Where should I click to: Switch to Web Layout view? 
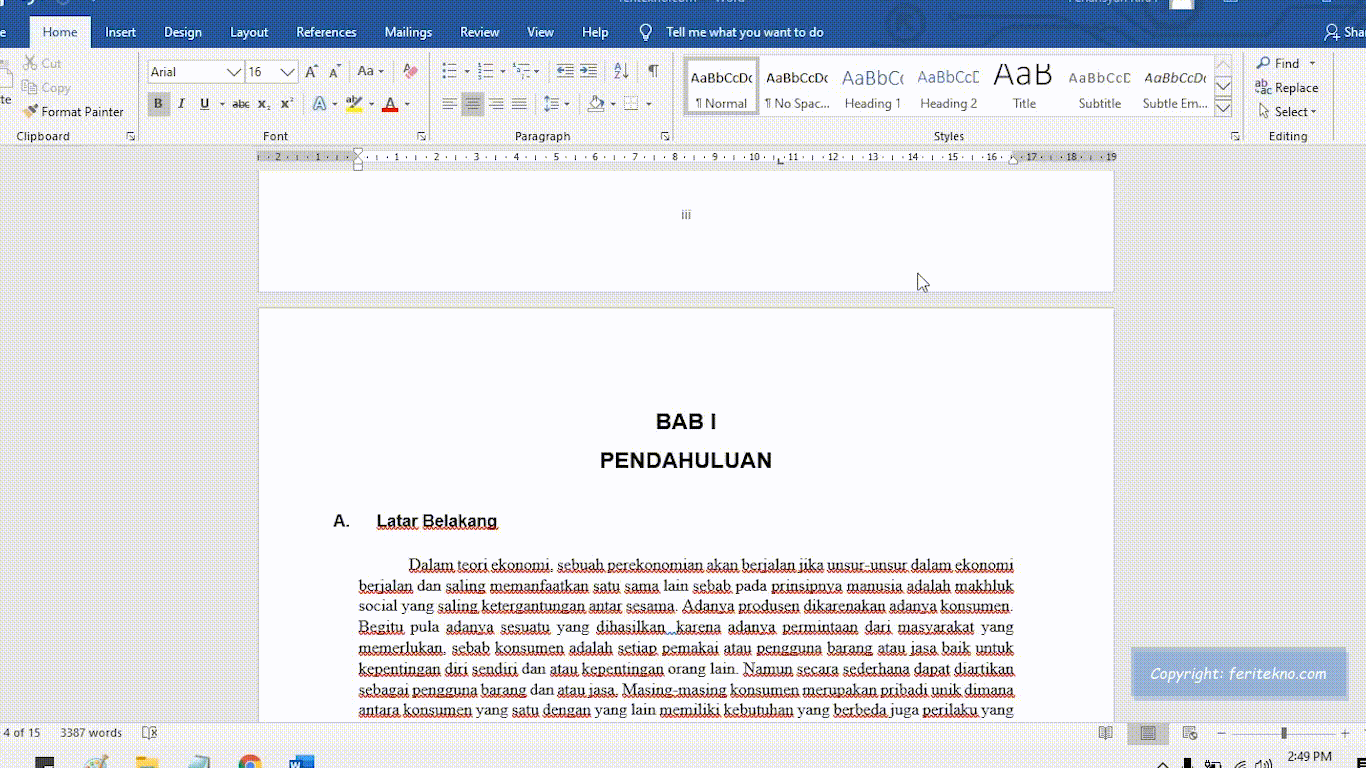pyautogui.click(x=1190, y=733)
